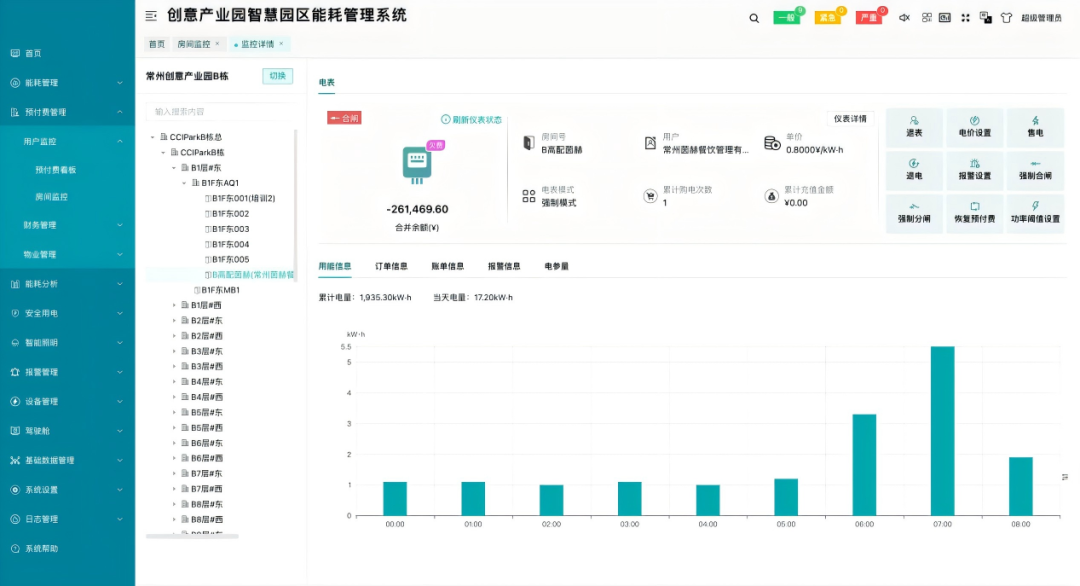Open 功率阈值设置 power threshold icon
This screenshot has height=586, width=1080.
click(x=1035, y=213)
